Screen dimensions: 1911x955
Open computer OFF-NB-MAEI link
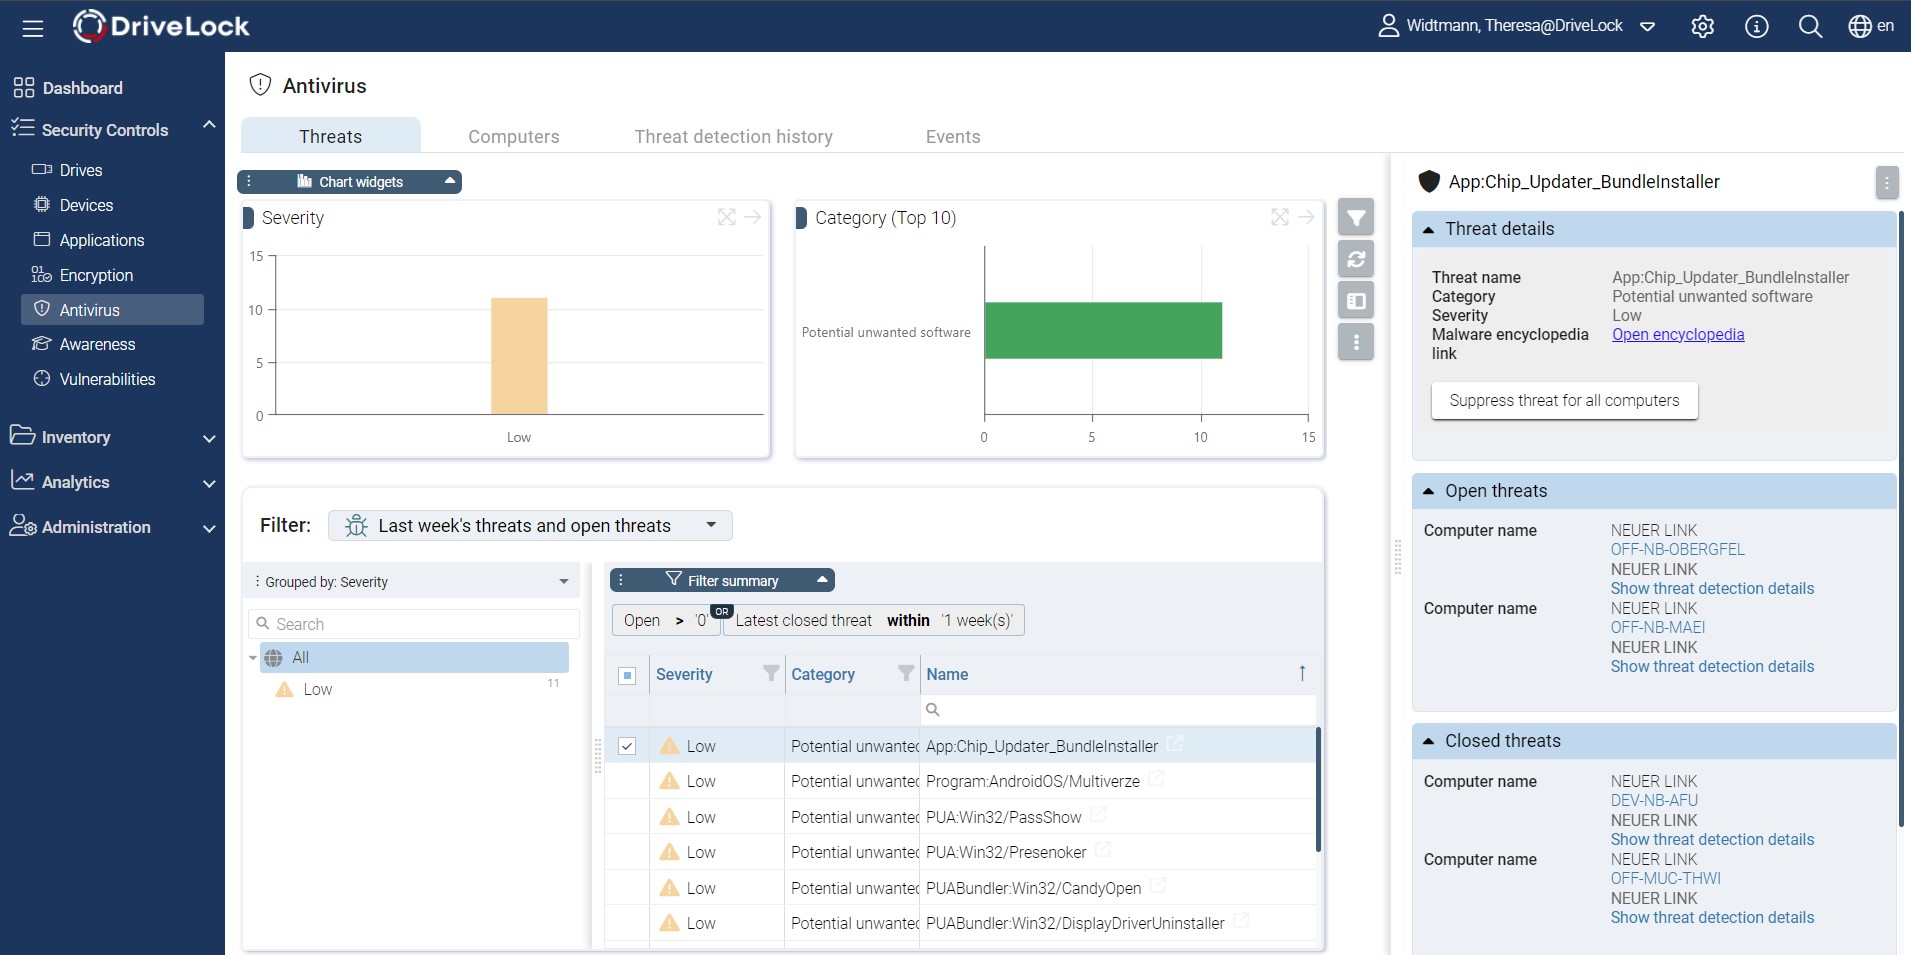point(1657,628)
